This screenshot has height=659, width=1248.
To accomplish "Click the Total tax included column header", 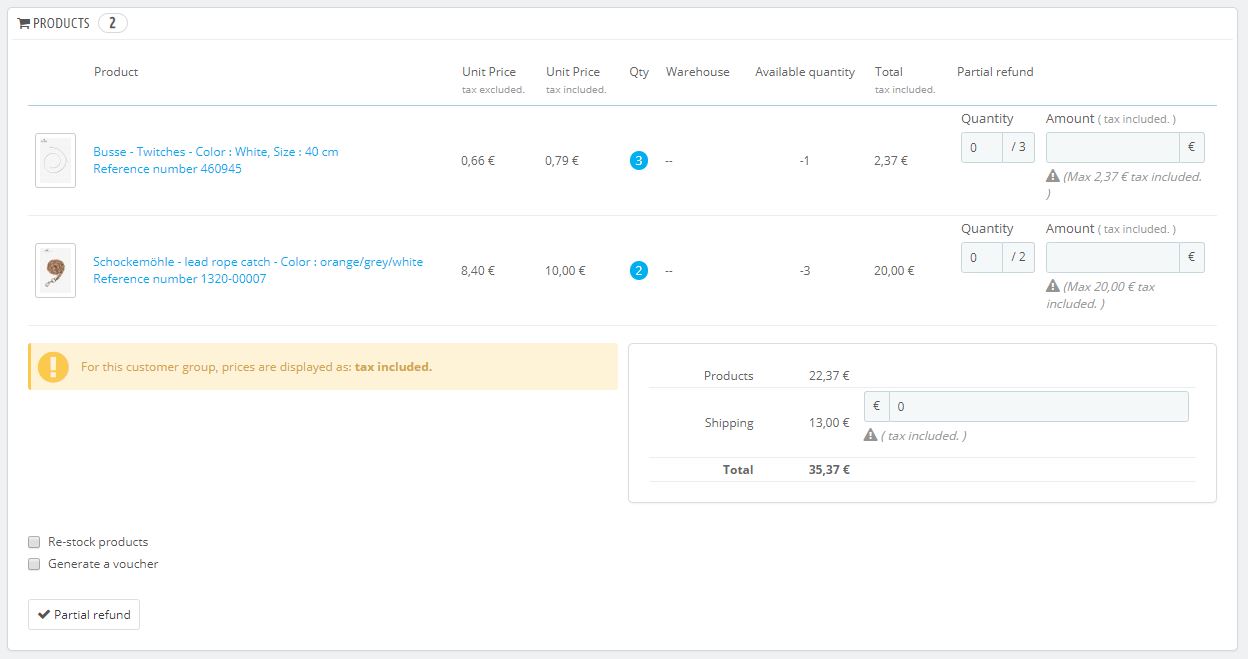I will (x=905, y=80).
